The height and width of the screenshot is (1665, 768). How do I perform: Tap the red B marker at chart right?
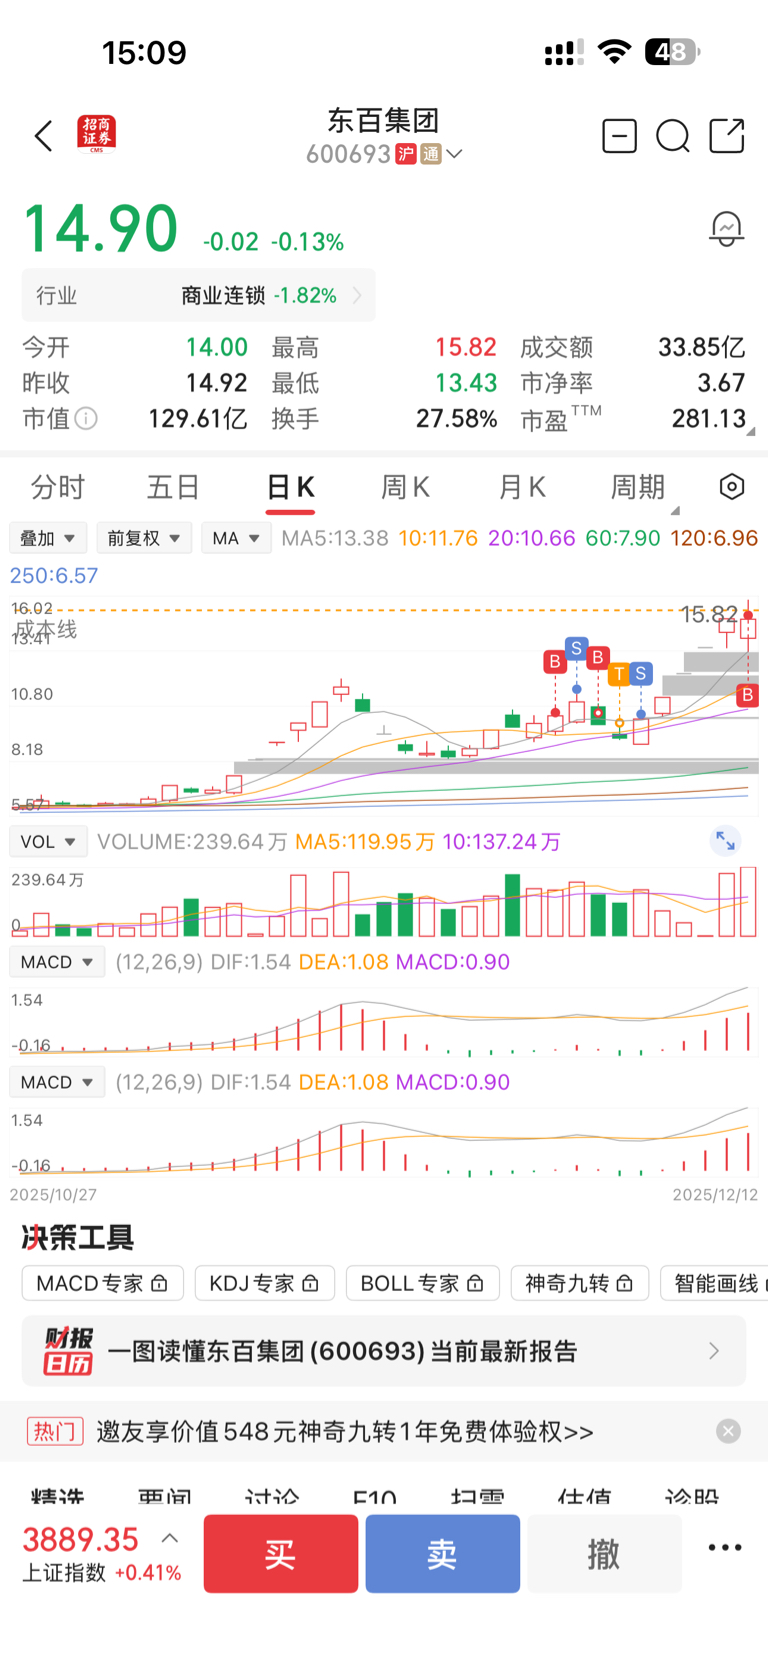[747, 694]
